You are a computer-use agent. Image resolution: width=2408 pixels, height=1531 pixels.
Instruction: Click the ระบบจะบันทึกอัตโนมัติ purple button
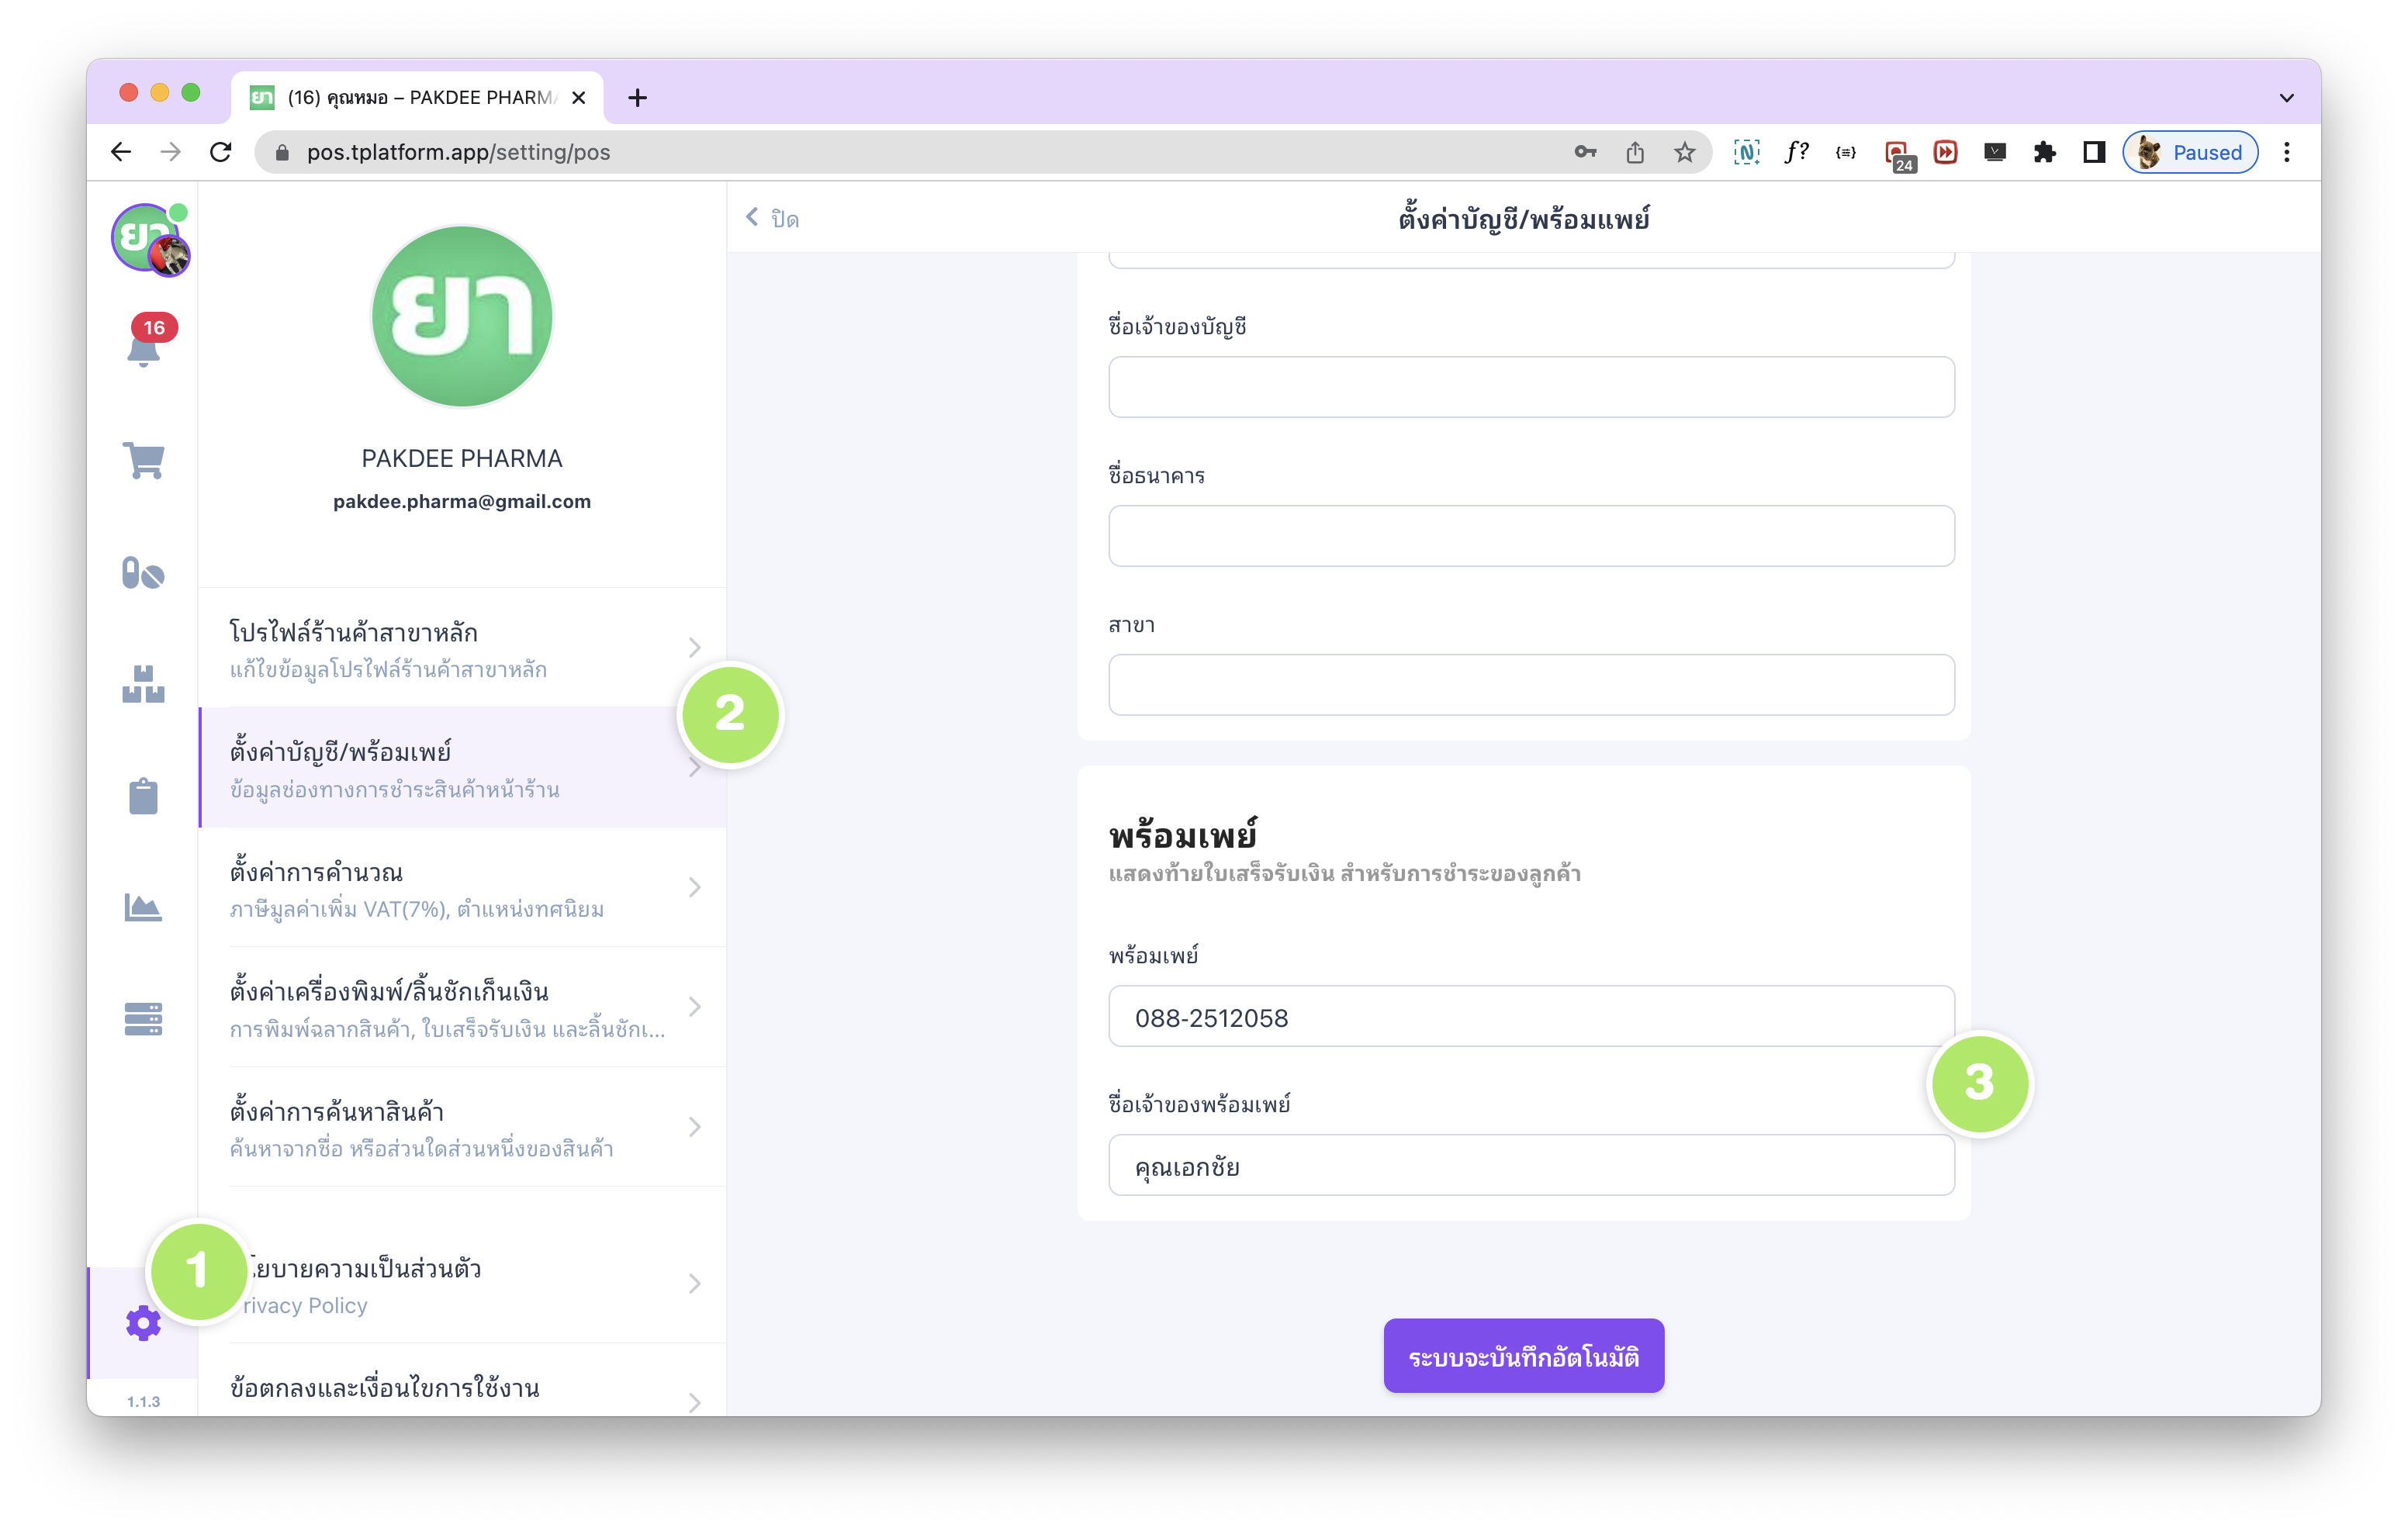[x=1523, y=1356]
